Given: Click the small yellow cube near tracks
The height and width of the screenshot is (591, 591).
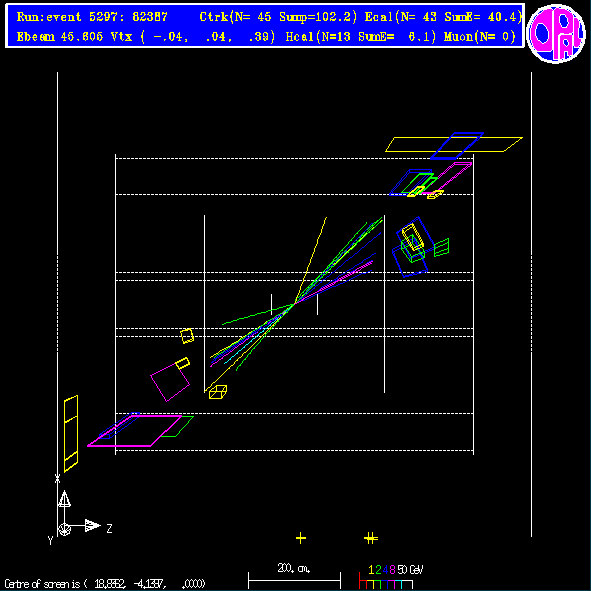Looking at the screenshot, I should click(218, 392).
